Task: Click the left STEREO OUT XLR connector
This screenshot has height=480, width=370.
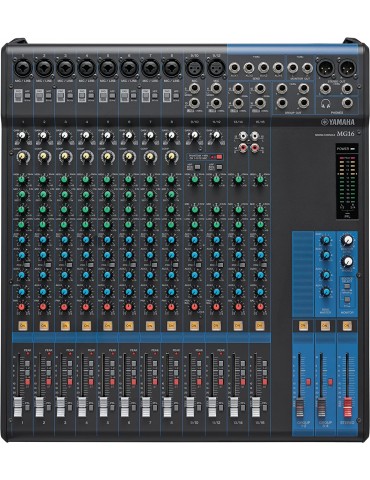Action: coord(325,68)
